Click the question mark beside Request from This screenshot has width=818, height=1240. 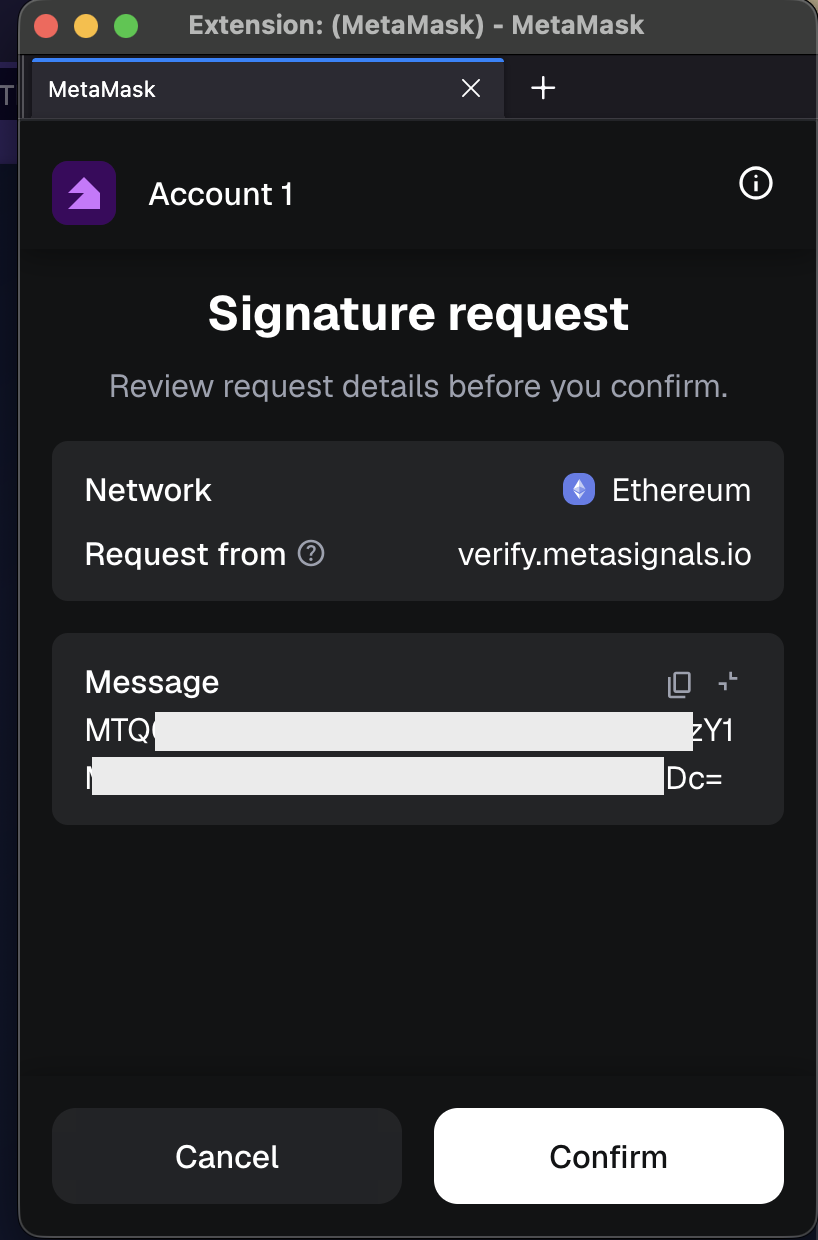pos(312,553)
